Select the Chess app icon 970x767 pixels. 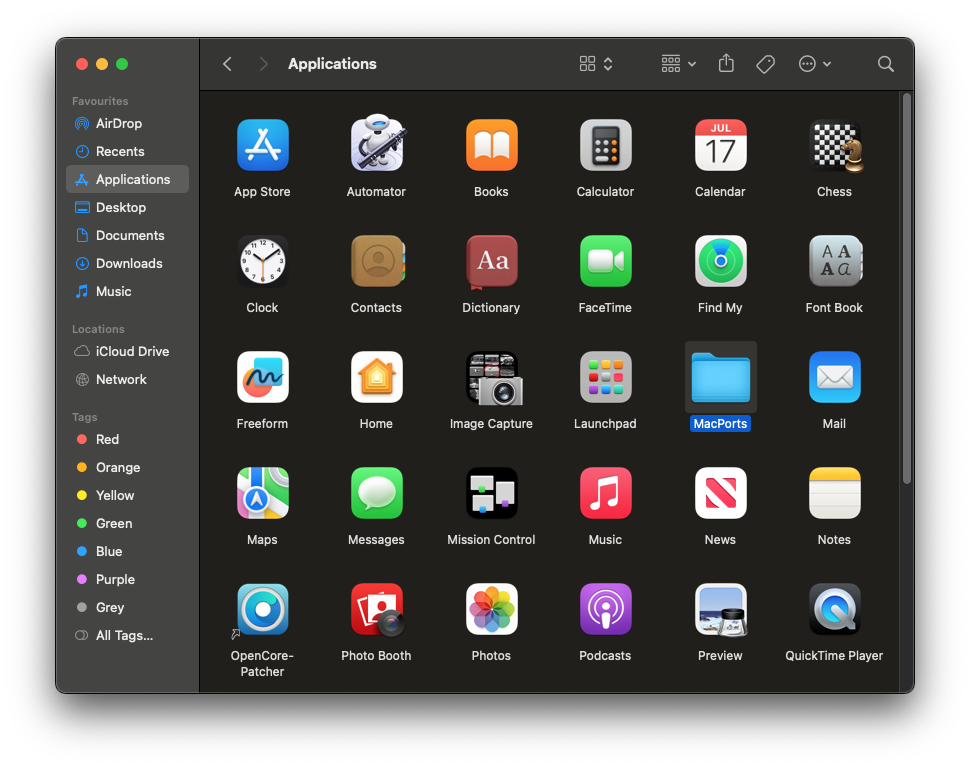pos(834,145)
